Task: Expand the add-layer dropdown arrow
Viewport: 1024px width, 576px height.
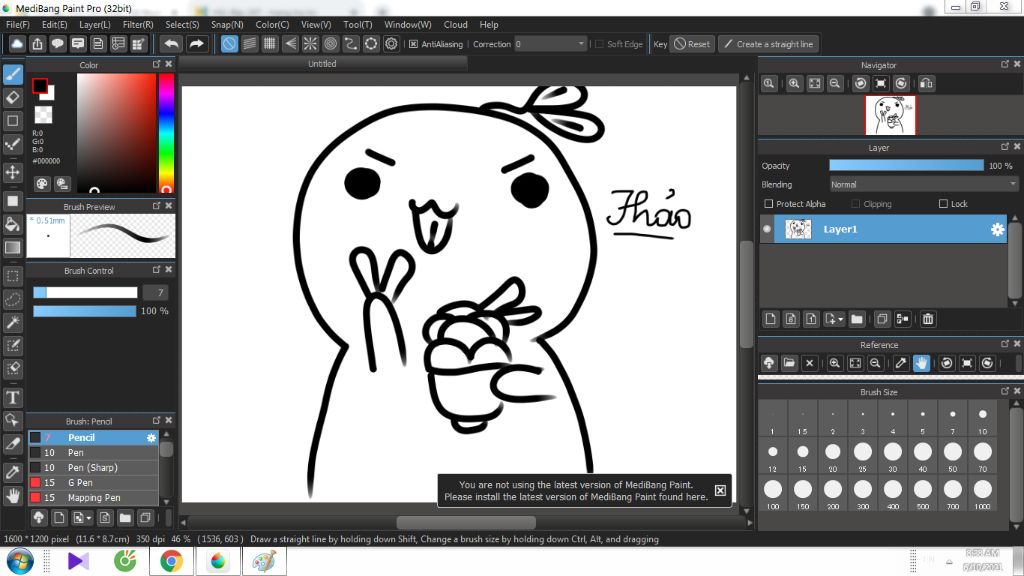Action: point(840,319)
